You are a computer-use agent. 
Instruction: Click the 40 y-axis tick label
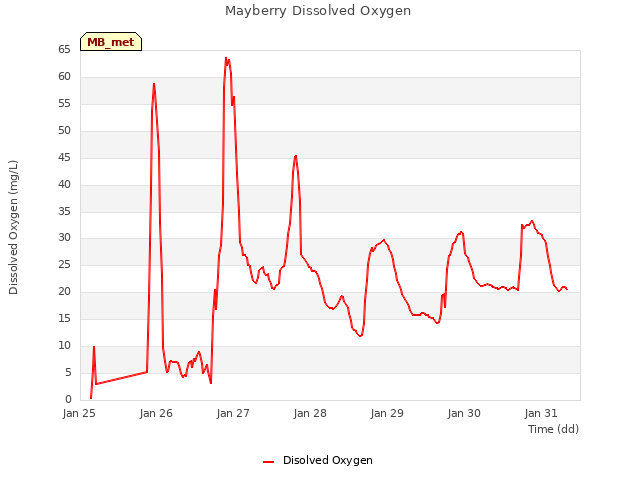coord(64,184)
